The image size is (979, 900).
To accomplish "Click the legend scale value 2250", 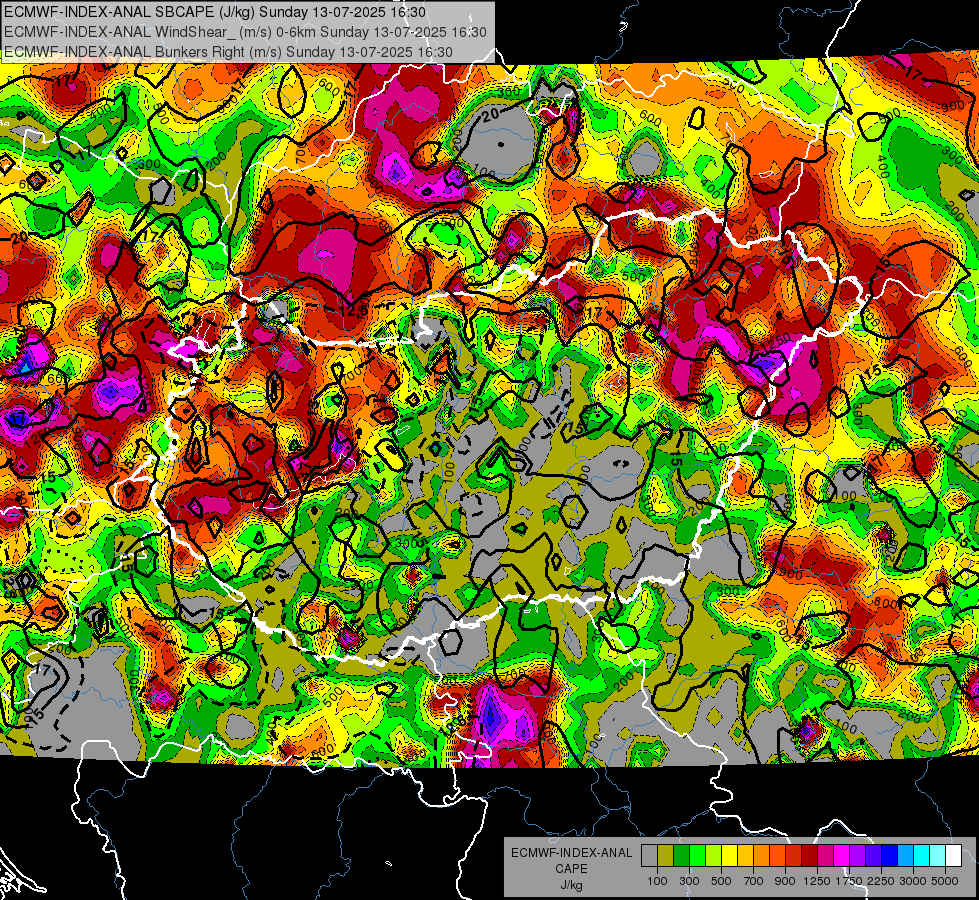I will pos(881,881).
